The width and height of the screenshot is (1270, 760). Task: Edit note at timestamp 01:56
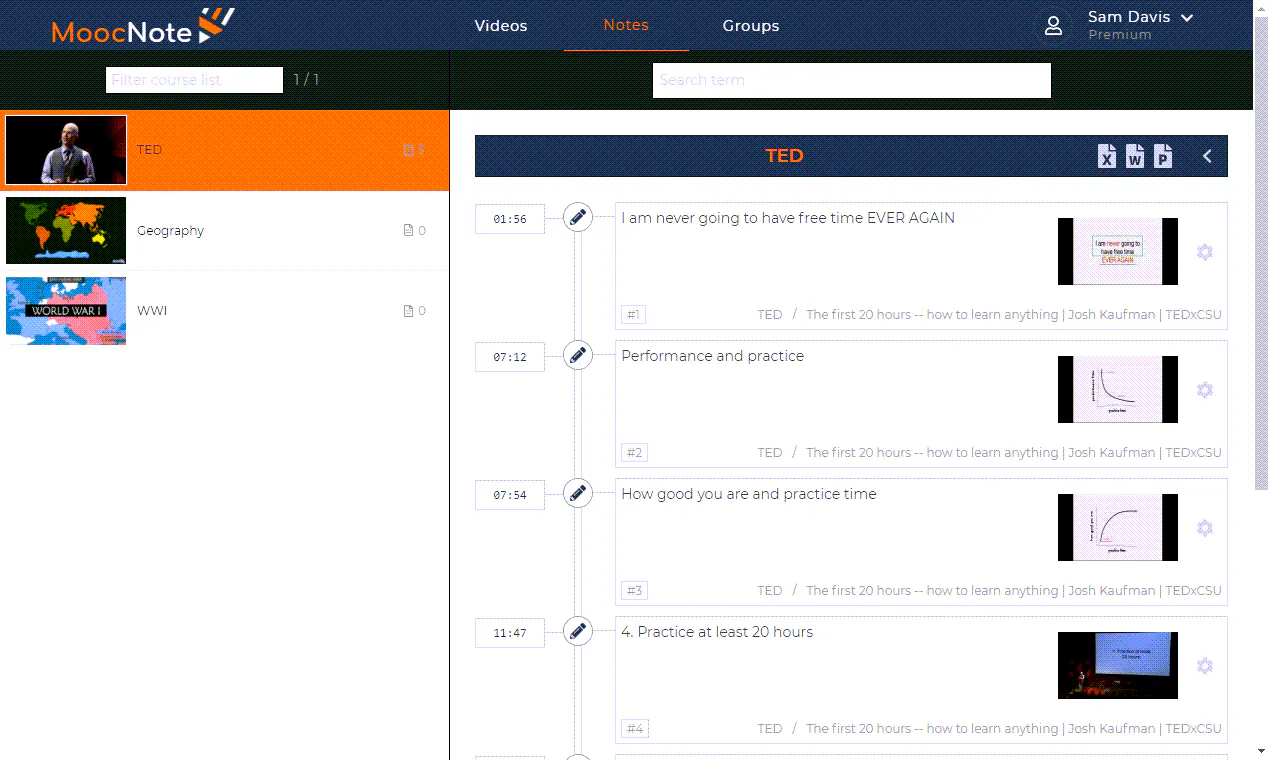click(x=578, y=217)
